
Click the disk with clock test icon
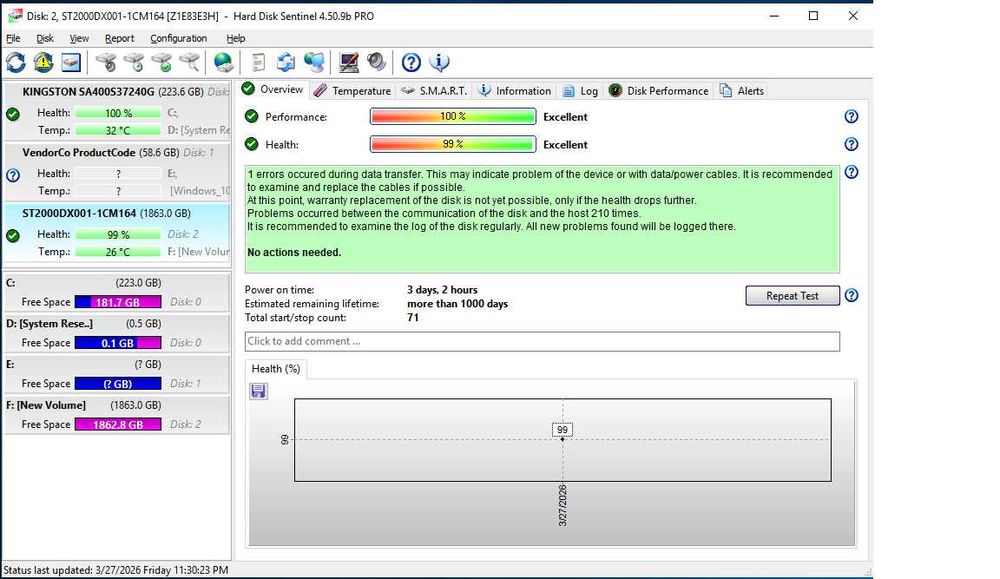click(x=134, y=62)
